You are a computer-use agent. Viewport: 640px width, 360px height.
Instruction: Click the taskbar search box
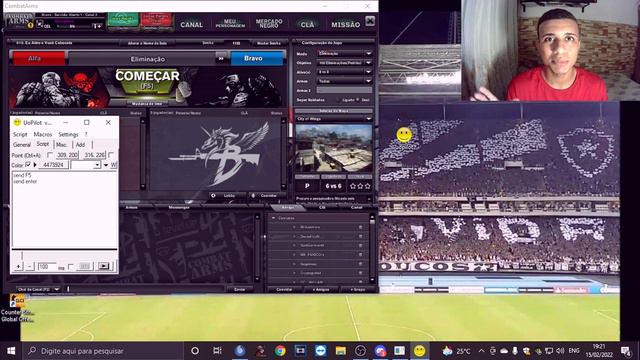coord(103,351)
